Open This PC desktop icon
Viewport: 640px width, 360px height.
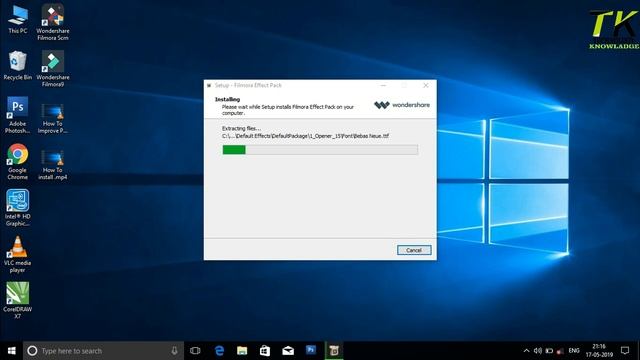[18, 20]
